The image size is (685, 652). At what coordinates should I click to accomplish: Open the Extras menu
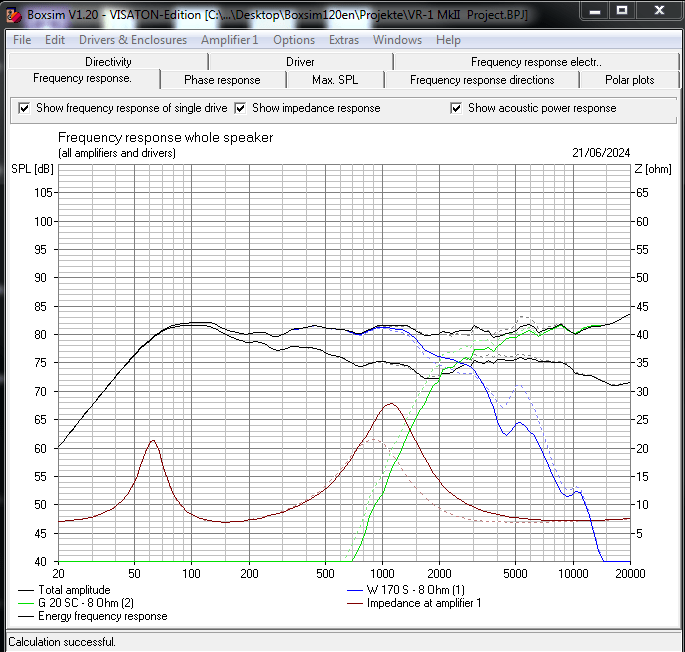pyautogui.click(x=344, y=40)
